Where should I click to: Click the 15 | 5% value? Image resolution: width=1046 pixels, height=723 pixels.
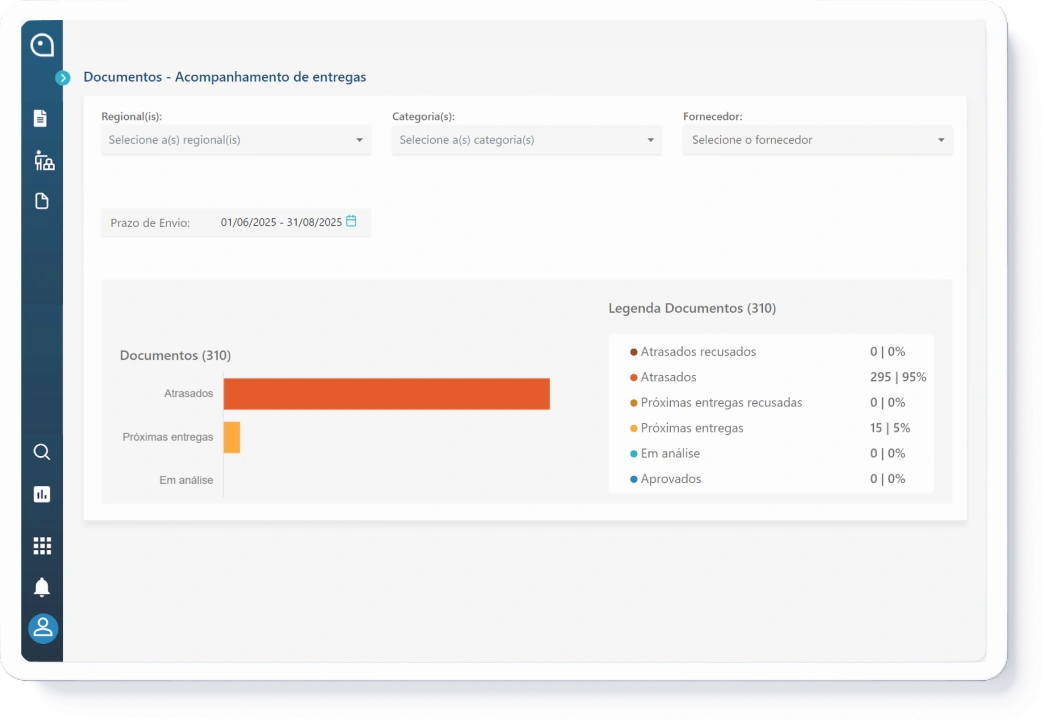890,428
